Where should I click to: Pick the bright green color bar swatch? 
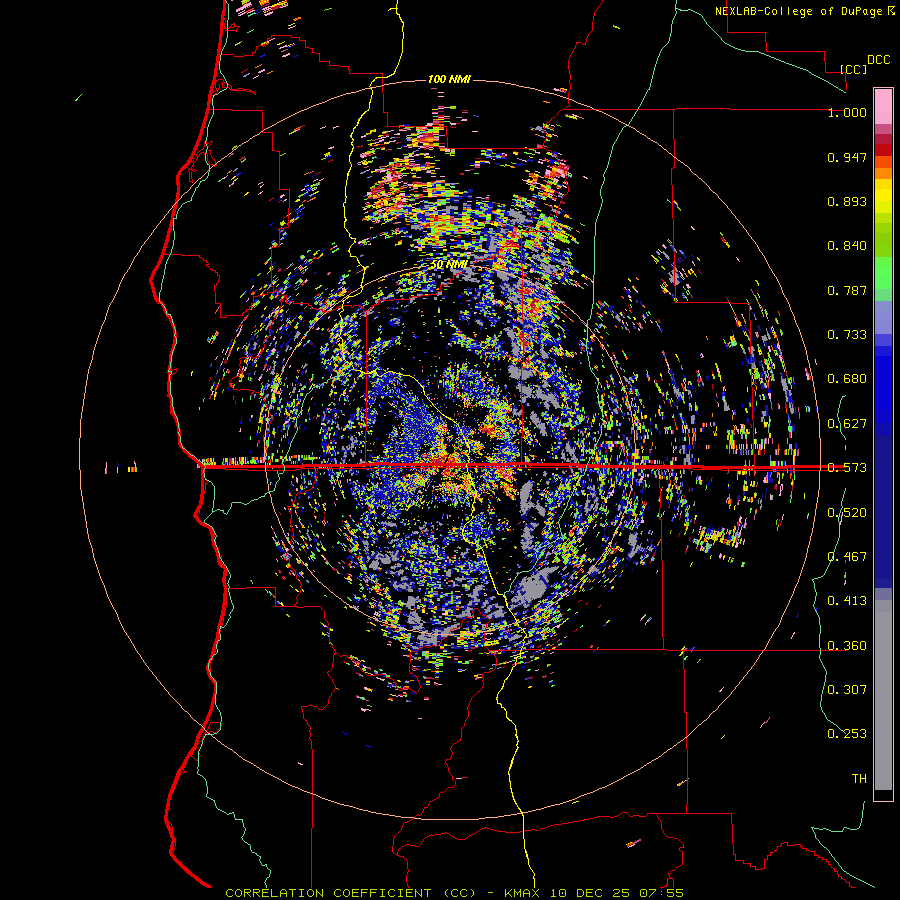pos(883,273)
